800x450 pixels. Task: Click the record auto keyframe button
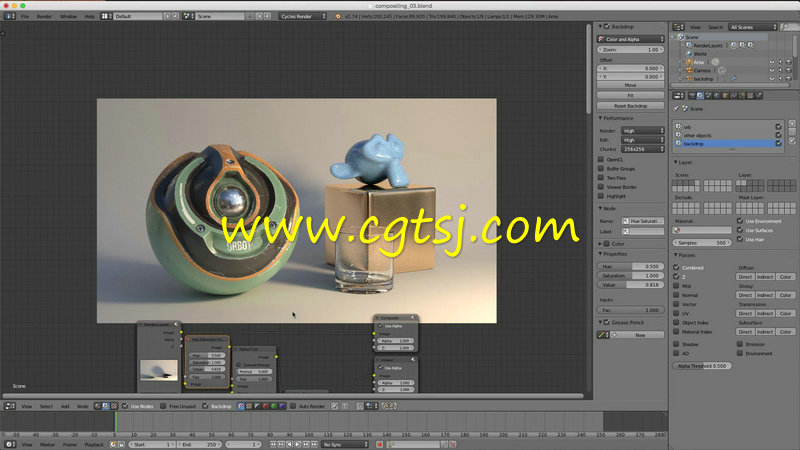[x=380, y=444]
